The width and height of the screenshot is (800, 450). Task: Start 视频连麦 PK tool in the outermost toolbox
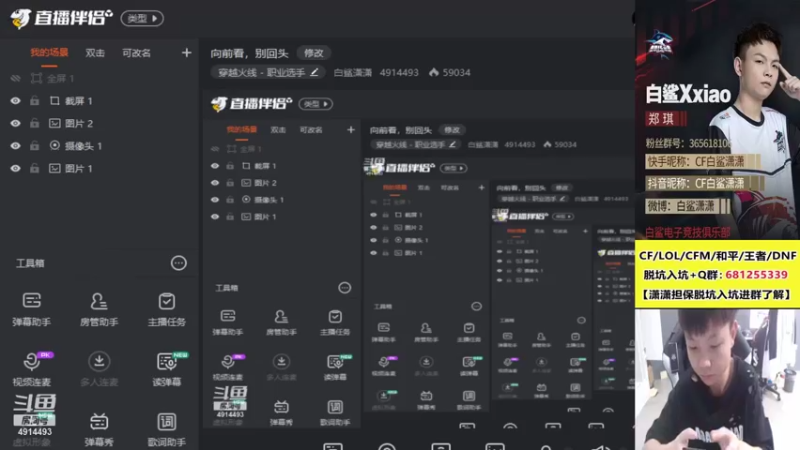[34, 368]
